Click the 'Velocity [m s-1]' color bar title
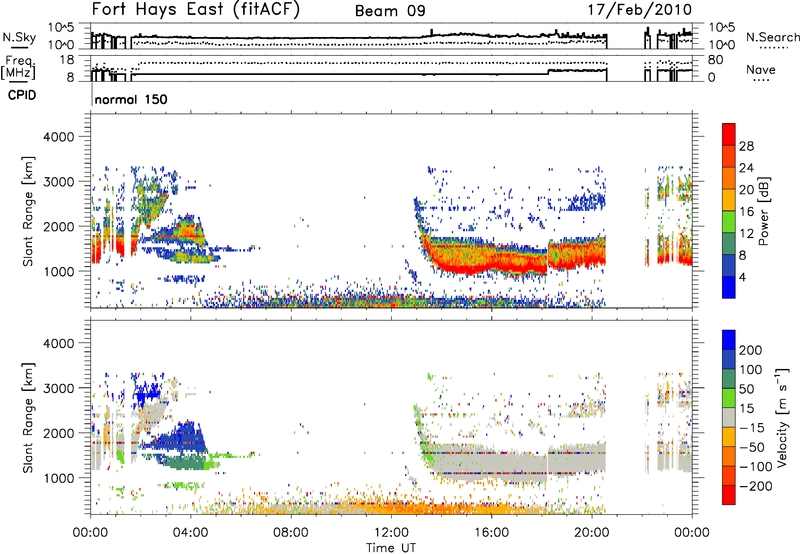 tap(782, 417)
